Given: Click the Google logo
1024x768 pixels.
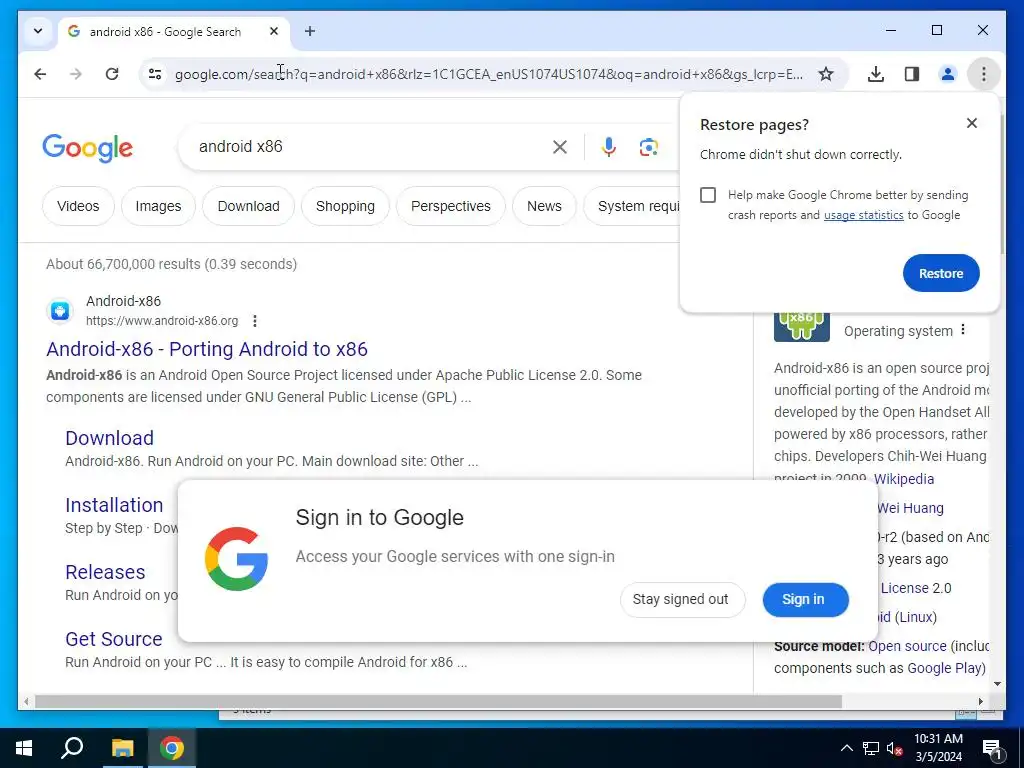Looking at the screenshot, I should [x=88, y=148].
